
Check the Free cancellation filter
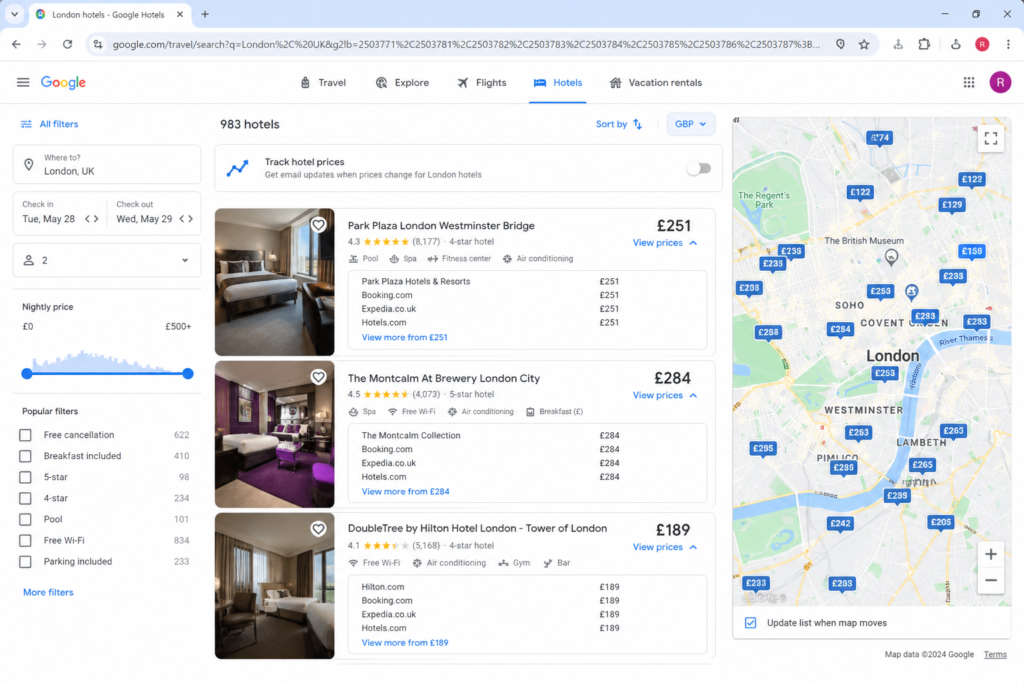pyautogui.click(x=25, y=435)
